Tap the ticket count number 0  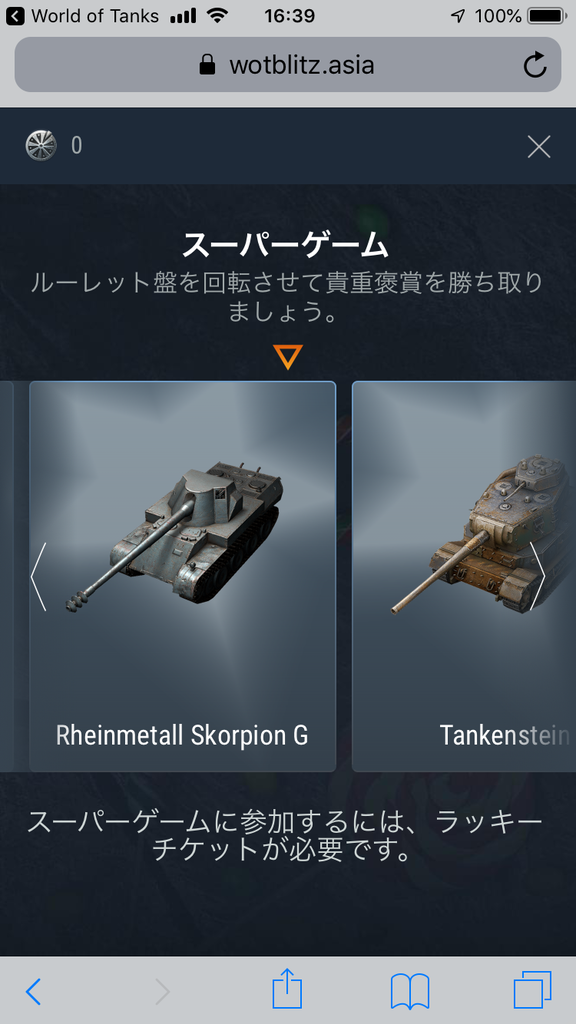76,146
